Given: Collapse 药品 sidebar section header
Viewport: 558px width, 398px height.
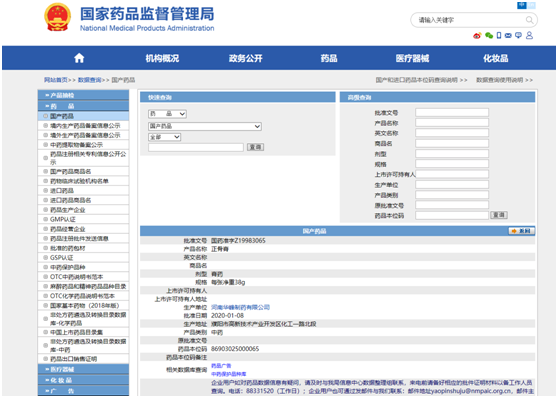Looking at the screenshot, I should click(84, 106).
